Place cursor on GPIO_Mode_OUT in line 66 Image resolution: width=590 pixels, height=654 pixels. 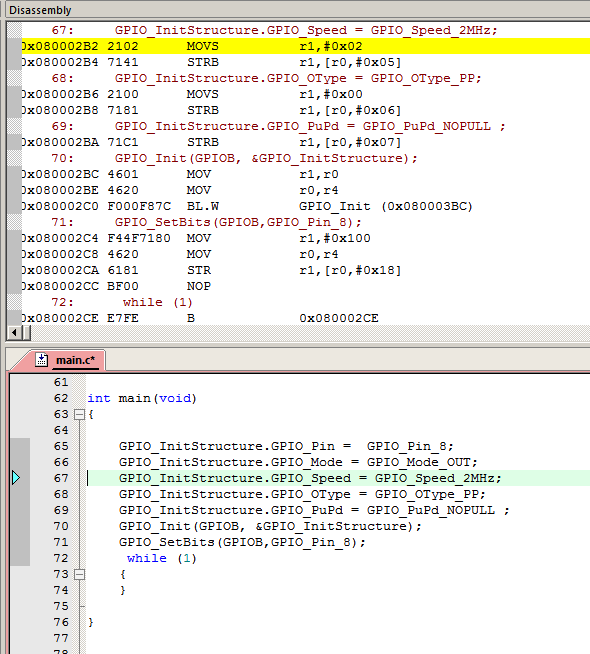pyautogui.click(x=419, y=462)
